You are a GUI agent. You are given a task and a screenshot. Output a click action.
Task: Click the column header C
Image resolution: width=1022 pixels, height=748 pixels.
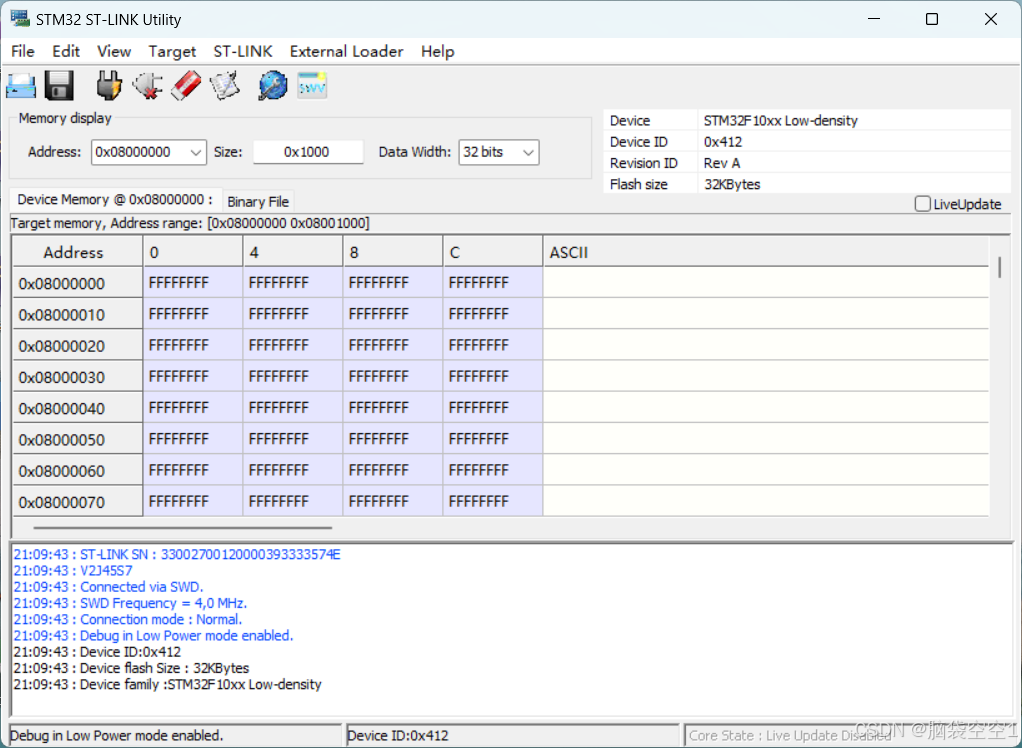click(493, 252)
